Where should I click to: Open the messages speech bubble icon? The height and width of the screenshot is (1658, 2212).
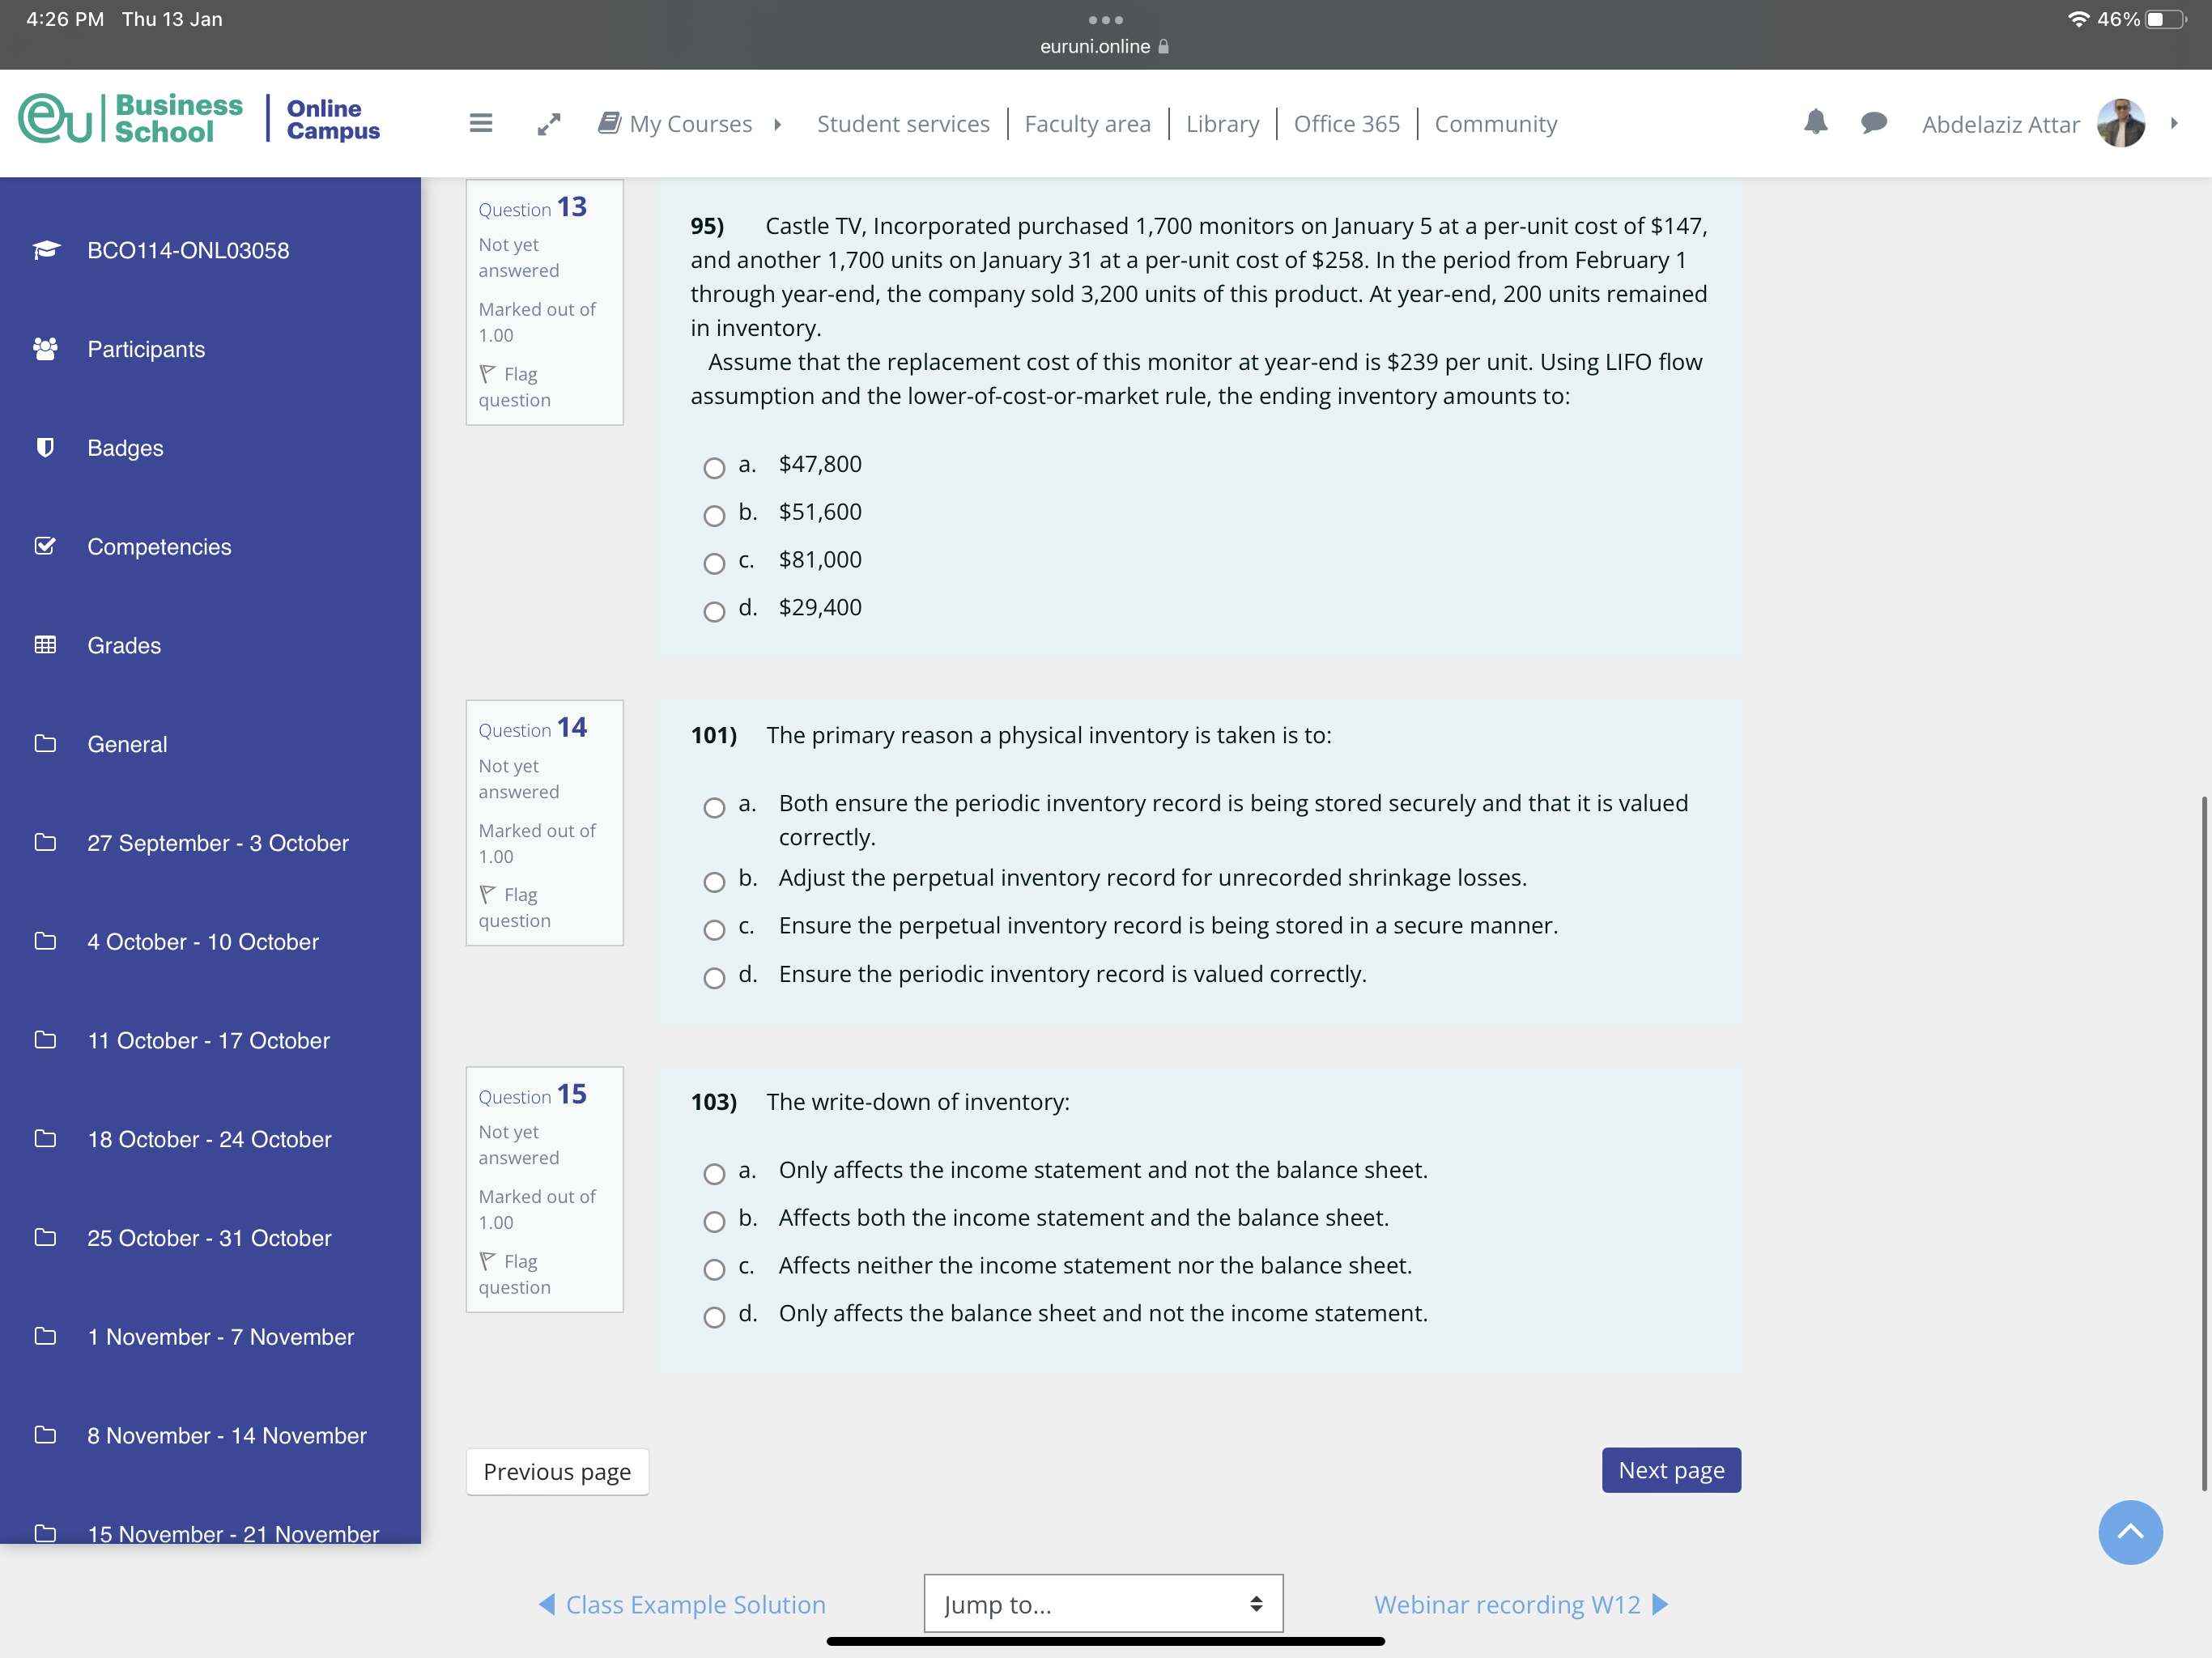[1873, 123]
